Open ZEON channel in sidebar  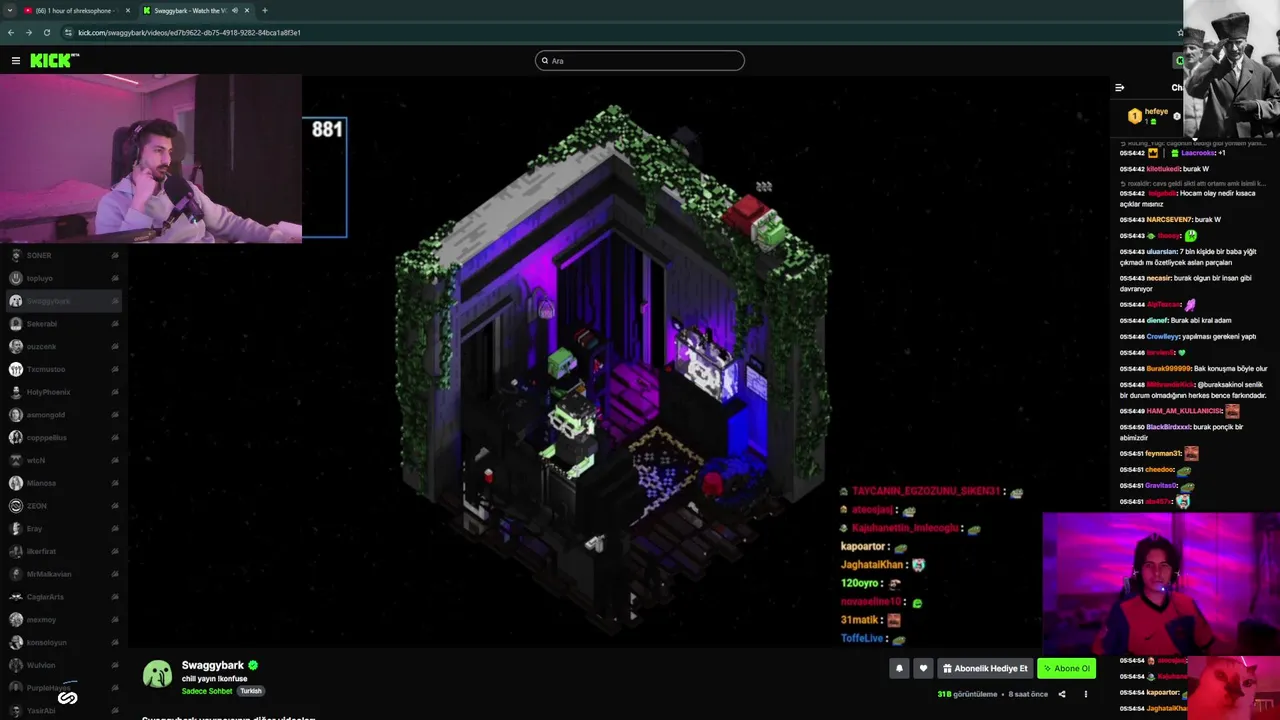(62, 506)
